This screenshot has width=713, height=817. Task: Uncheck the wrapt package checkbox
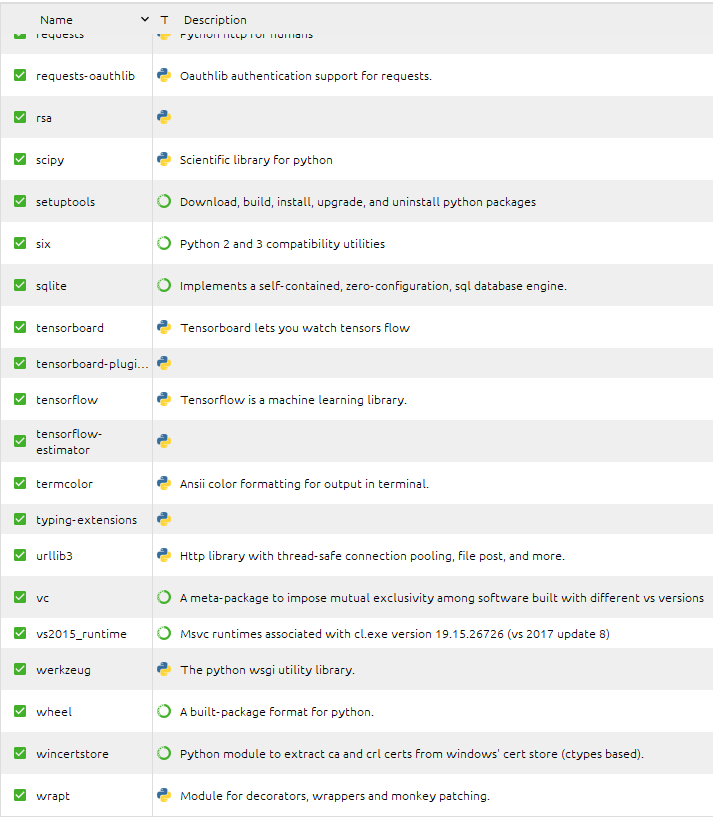tap(20, 795)
